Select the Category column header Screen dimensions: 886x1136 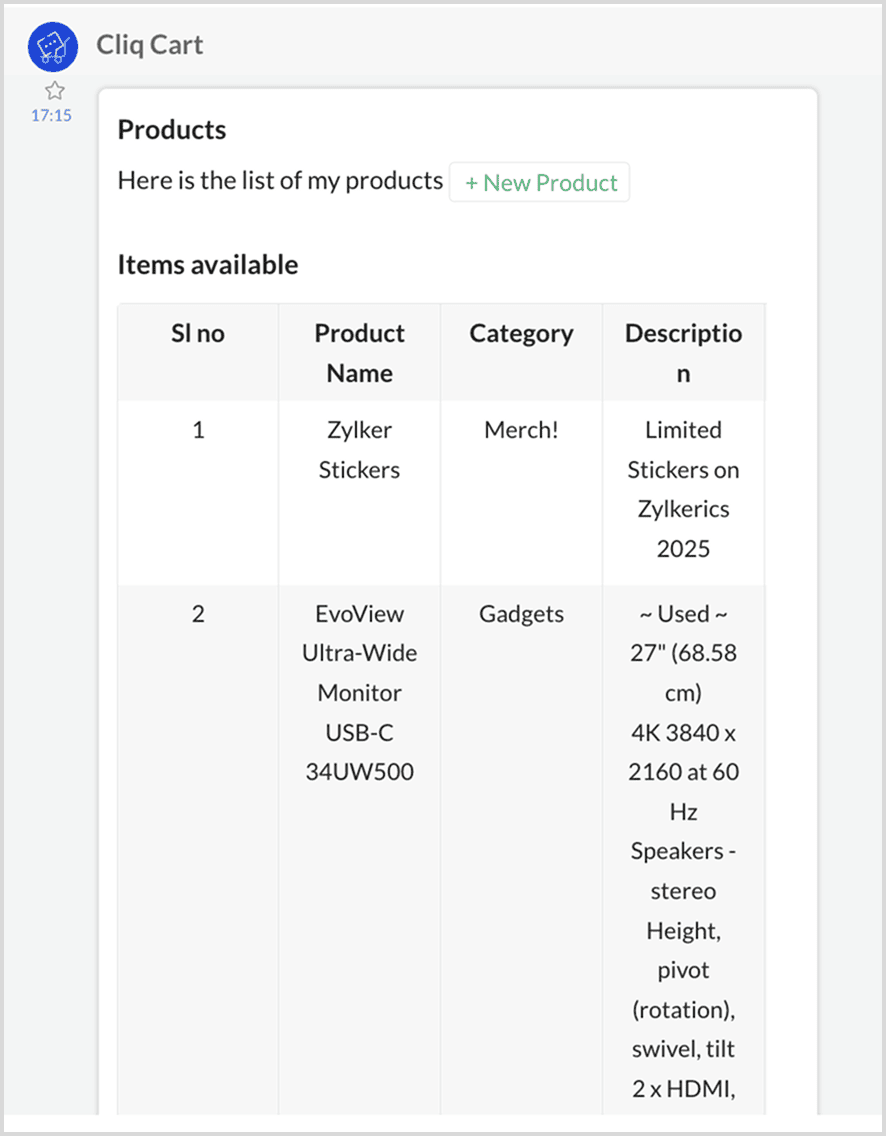tap(521, 333)
